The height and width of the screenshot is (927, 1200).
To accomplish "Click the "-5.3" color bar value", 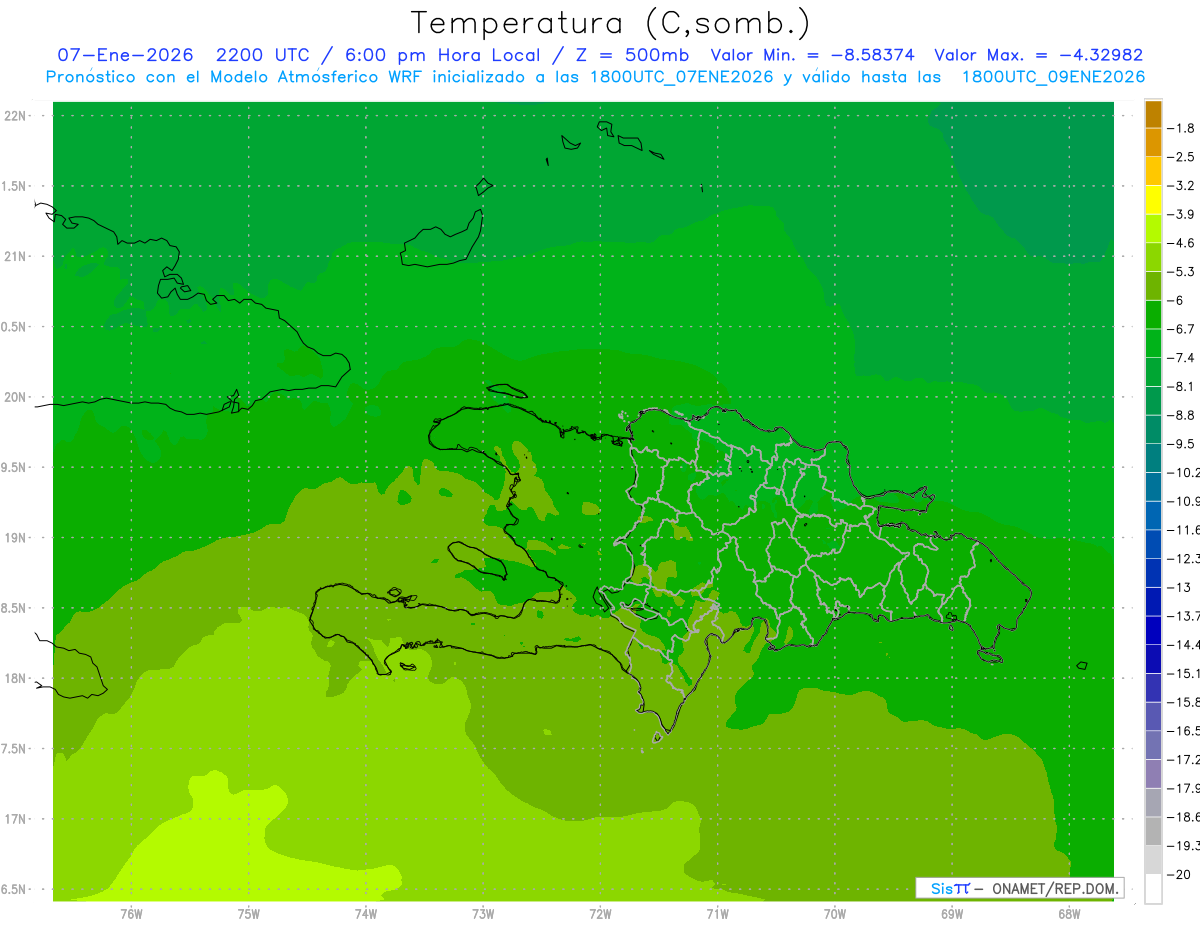I will [1183, 271].
